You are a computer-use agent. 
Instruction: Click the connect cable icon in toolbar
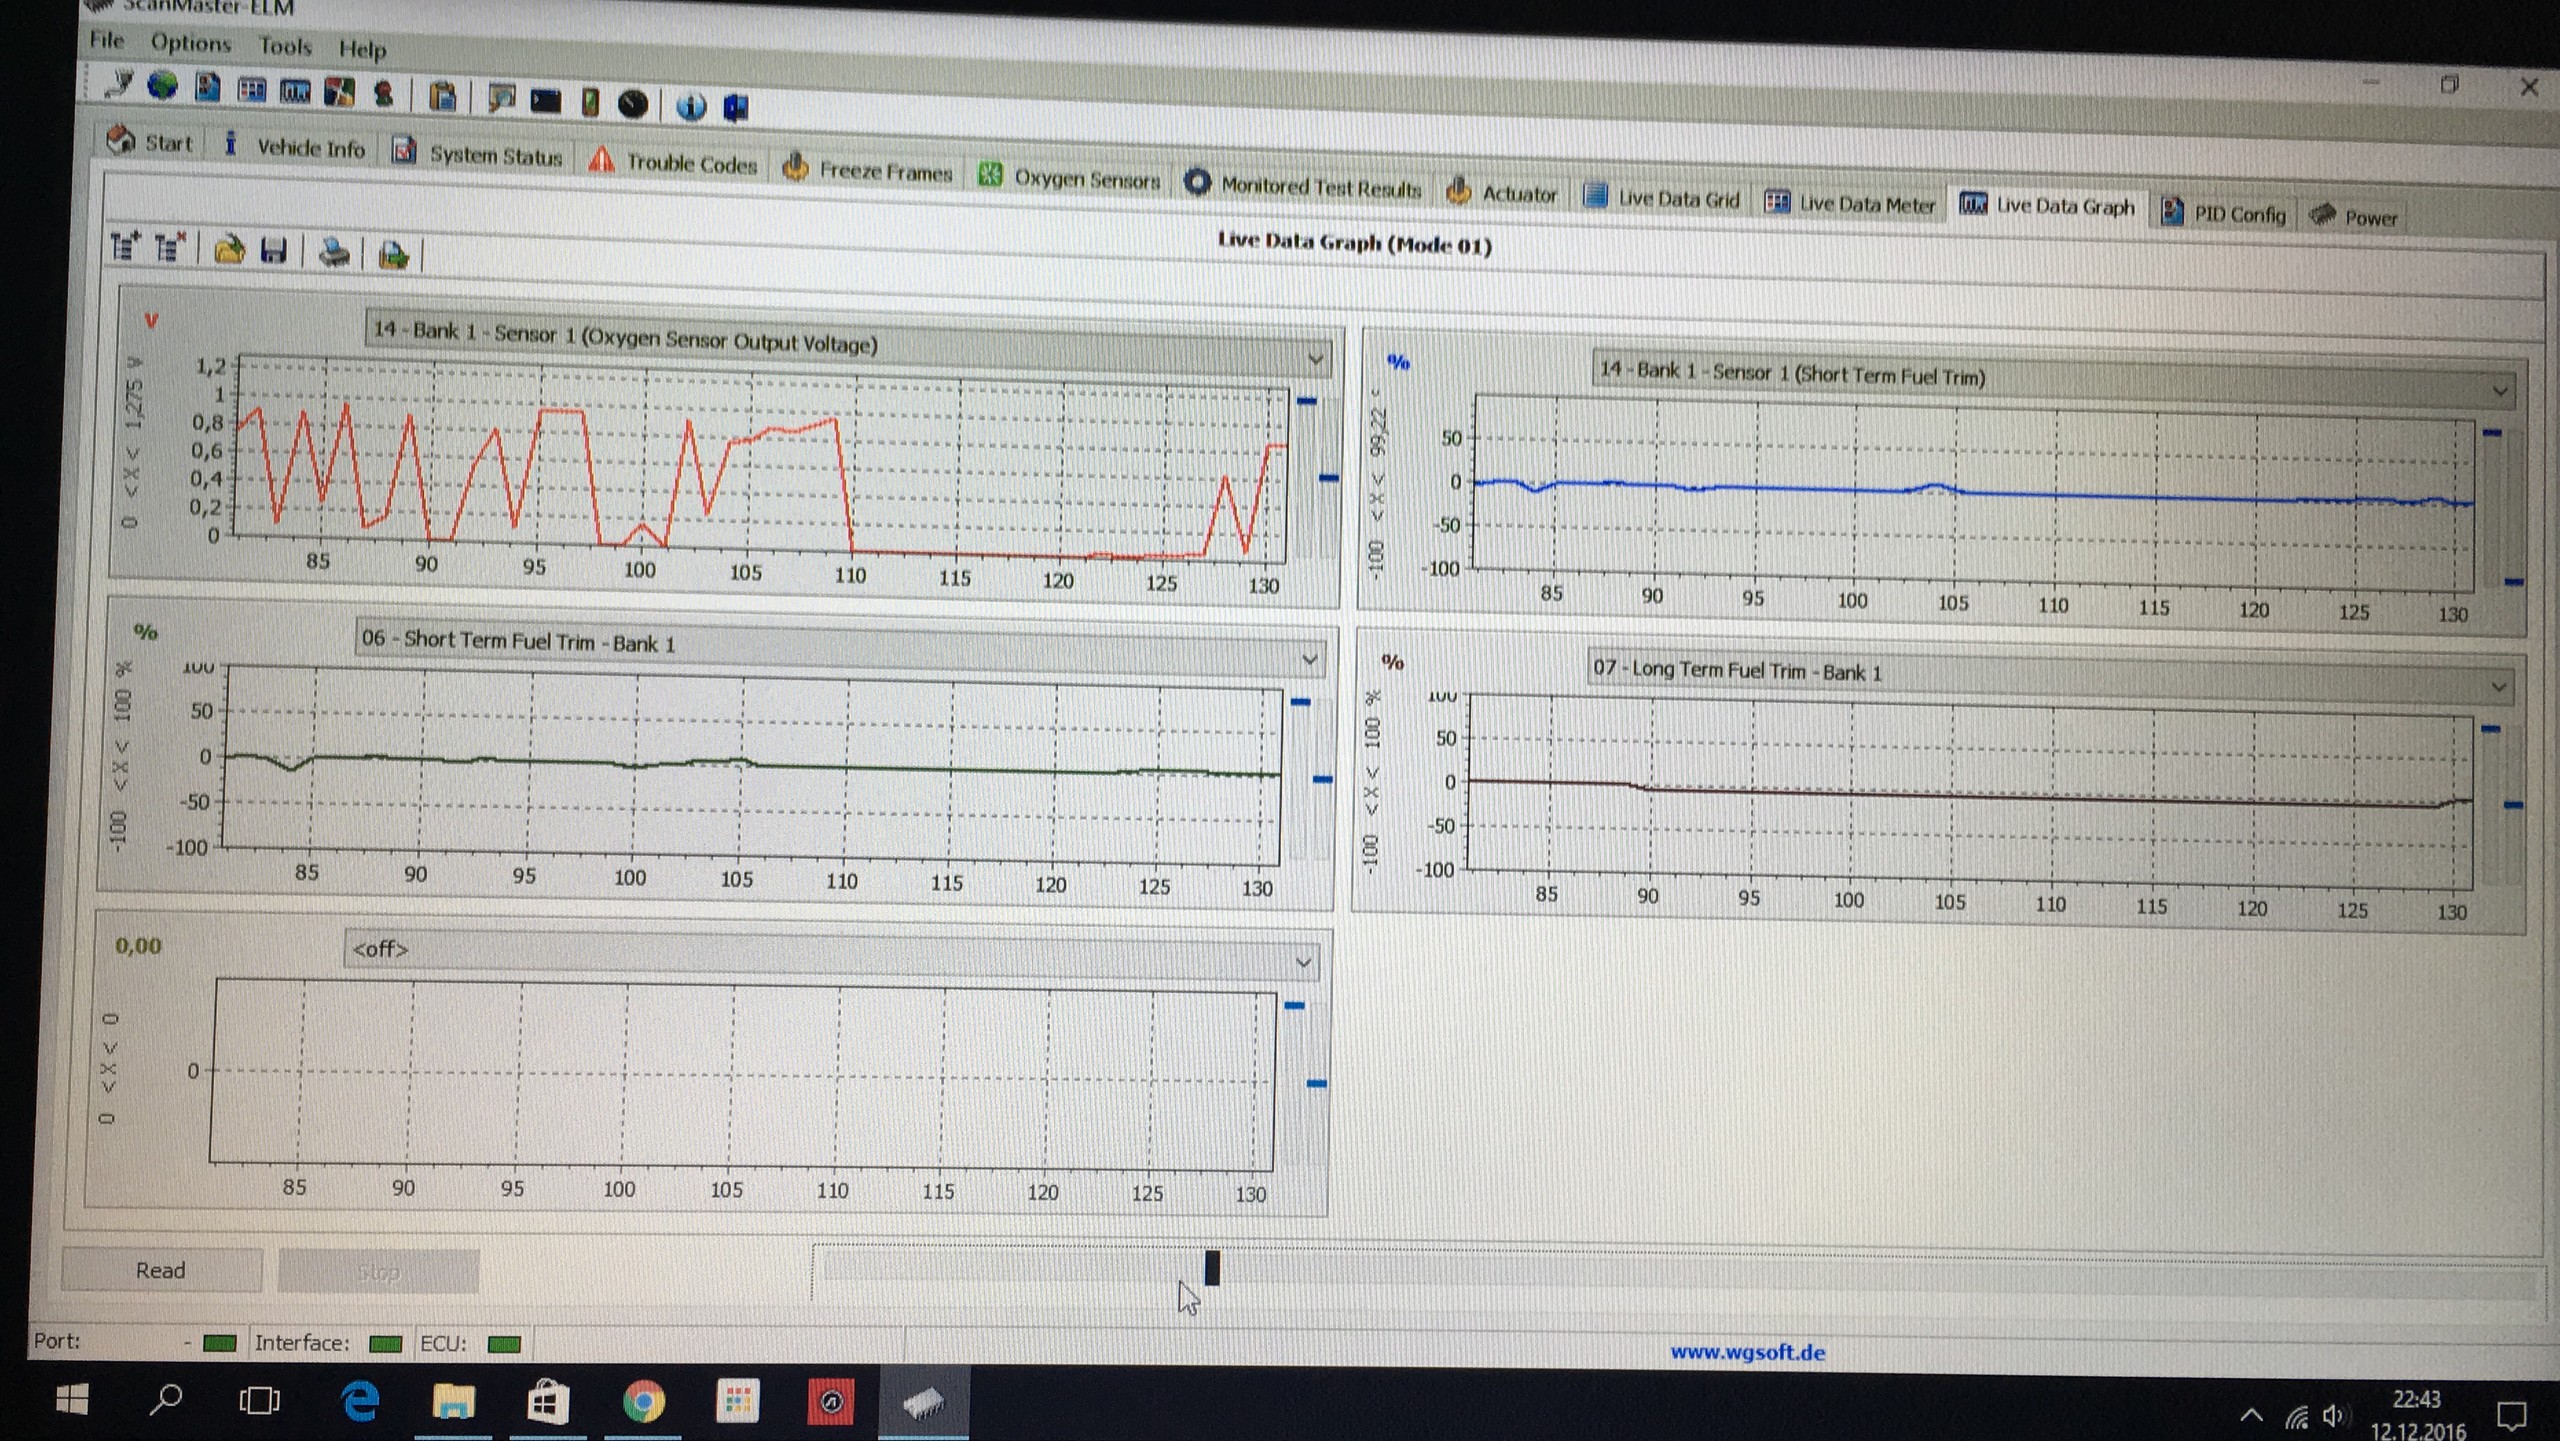pos(119,84)
